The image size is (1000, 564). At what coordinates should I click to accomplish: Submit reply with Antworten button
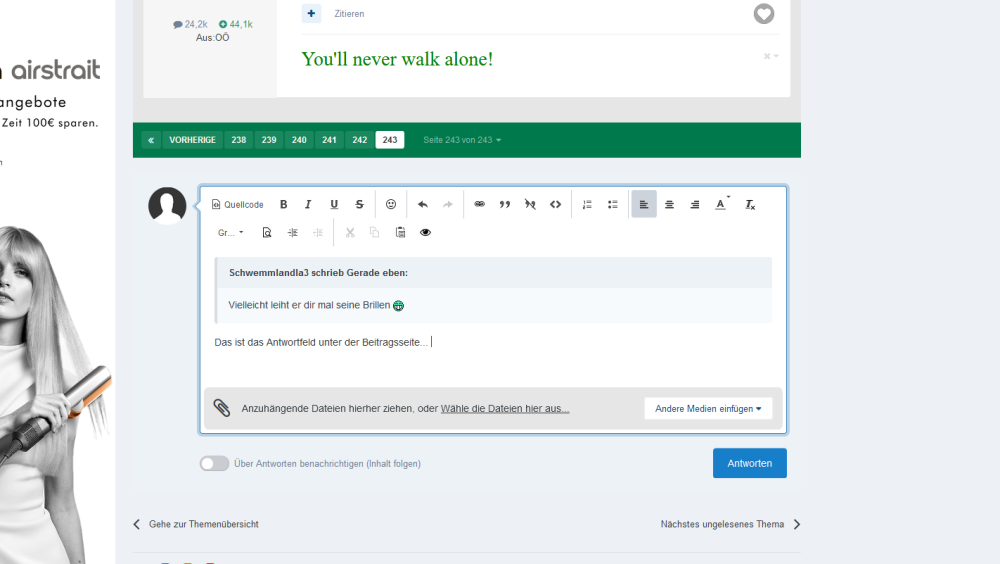click(x=749, y=463)
